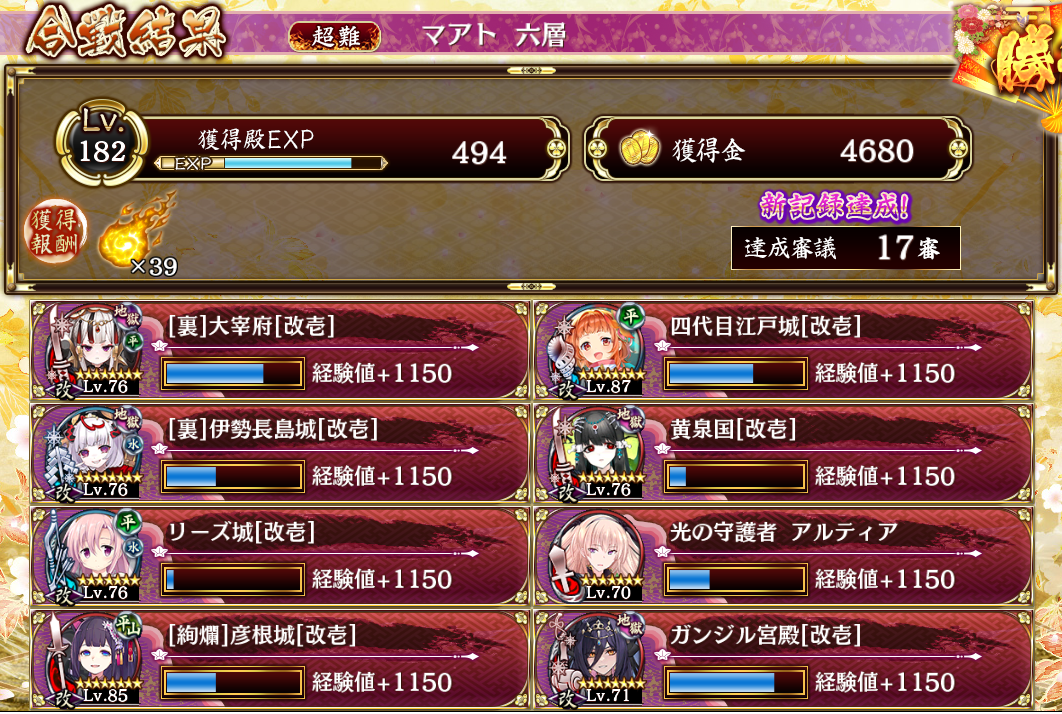This screenshot has height=714, width=1062.
Task: Click the gold coin icon beside 獲得金
Action: [639, 148]
